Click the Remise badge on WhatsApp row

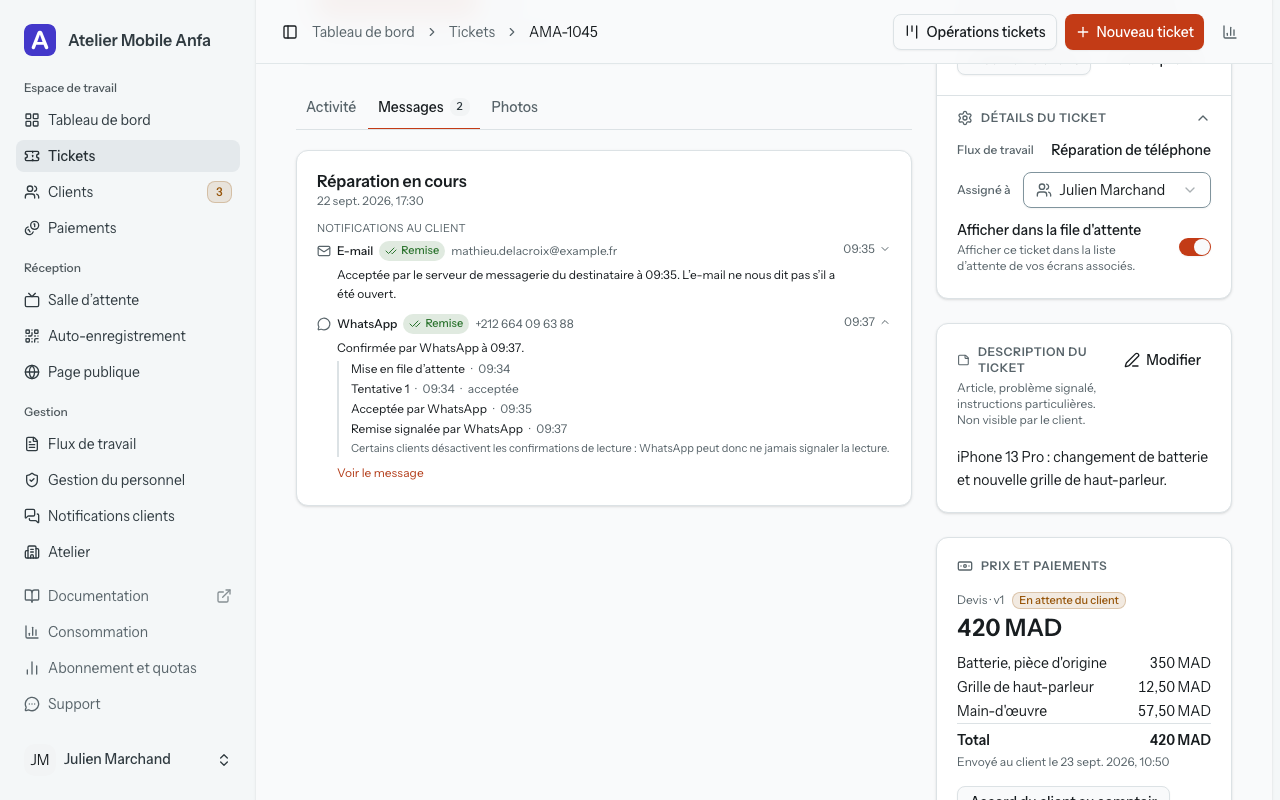point(436,324)
